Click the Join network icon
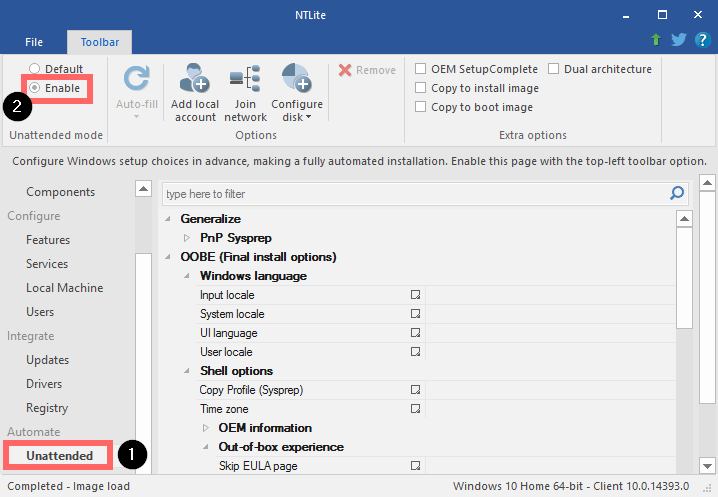The image size is (718, 497). tap(245, 78)
